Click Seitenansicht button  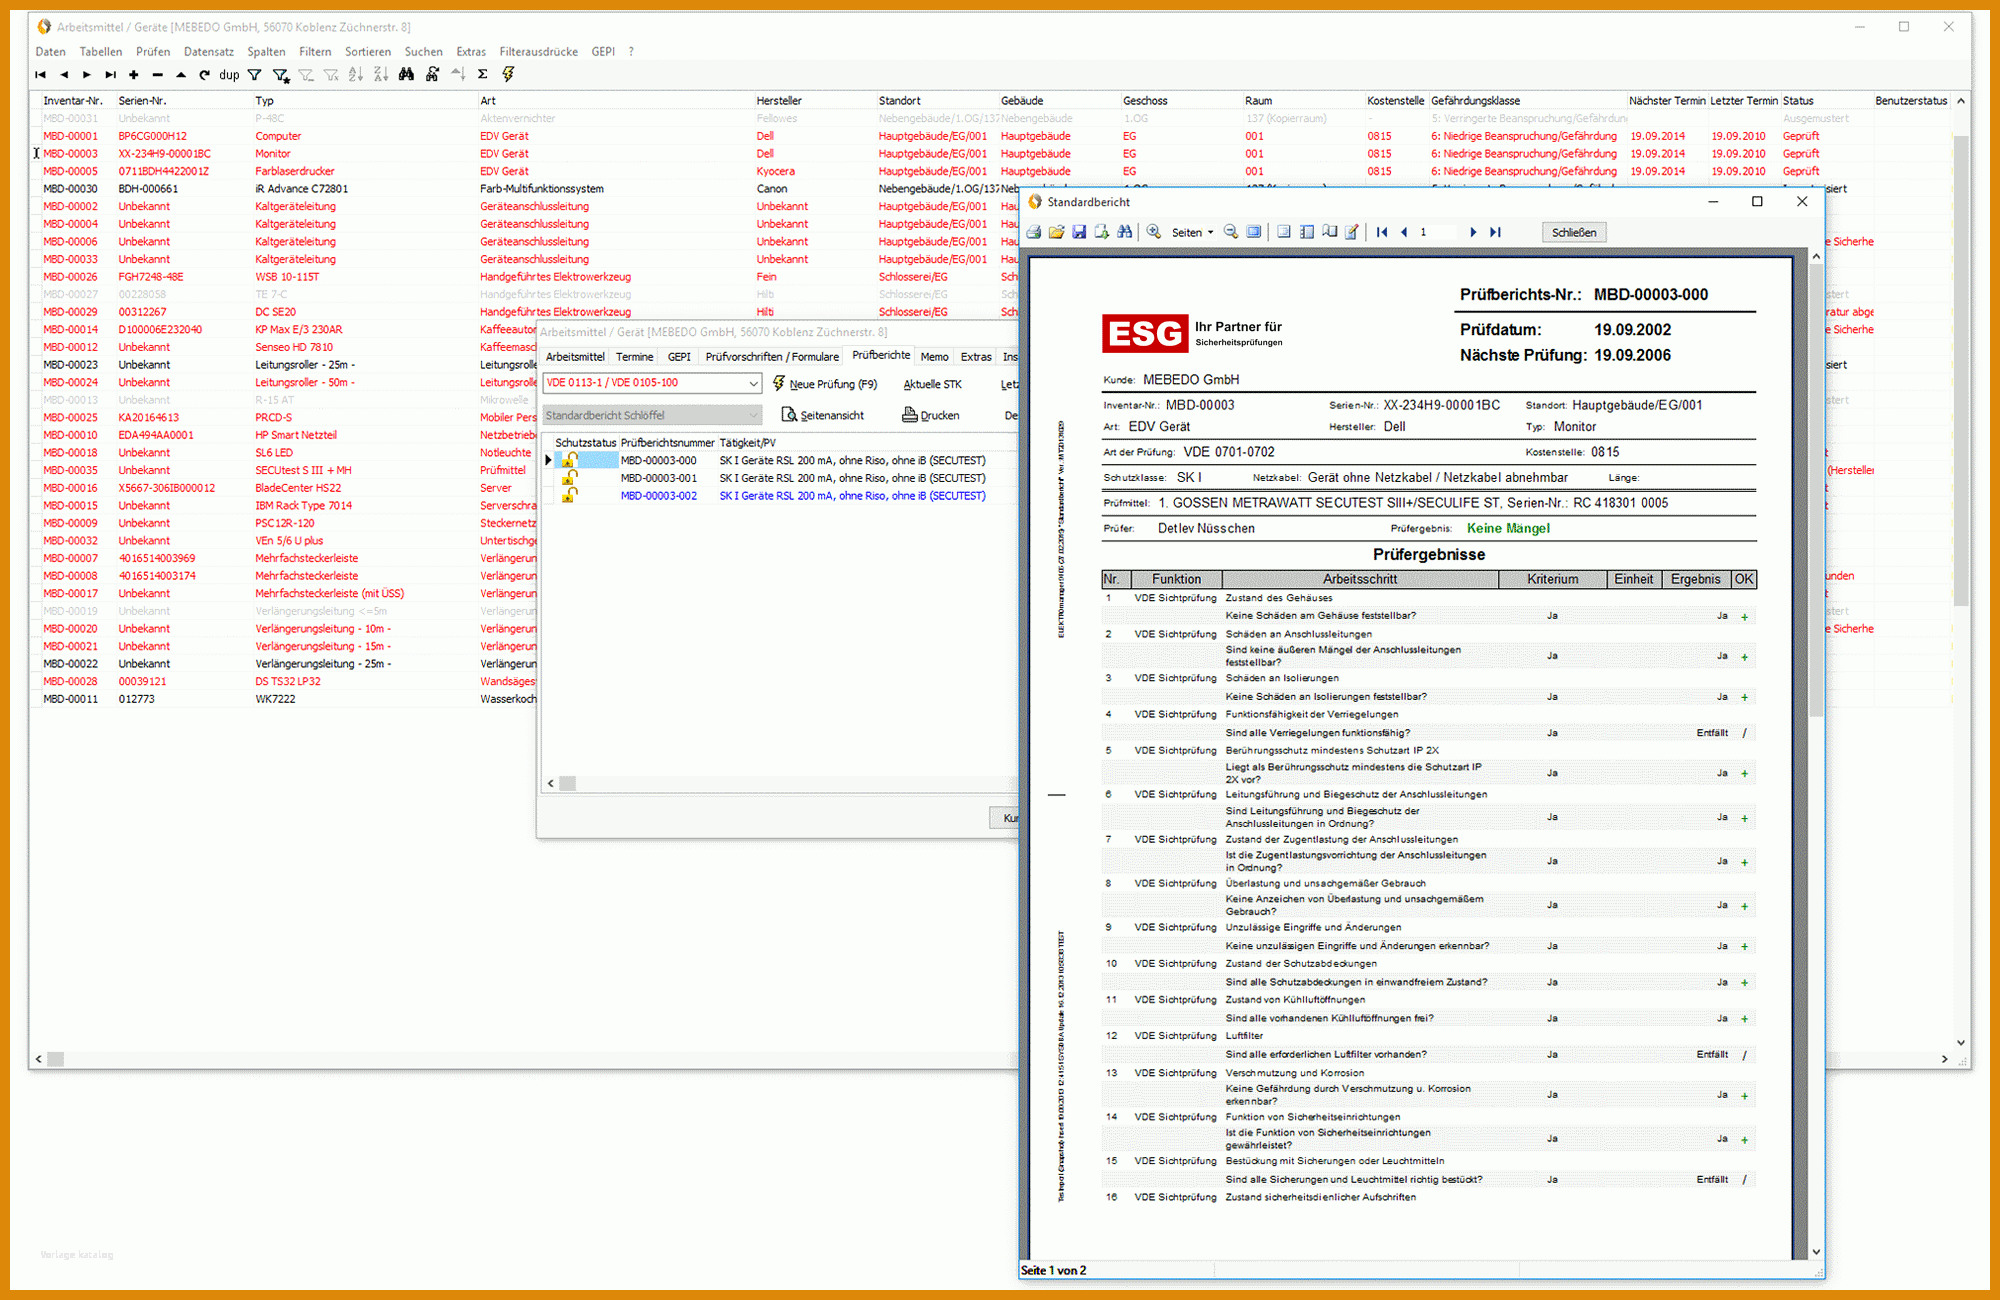pos(822,415)
